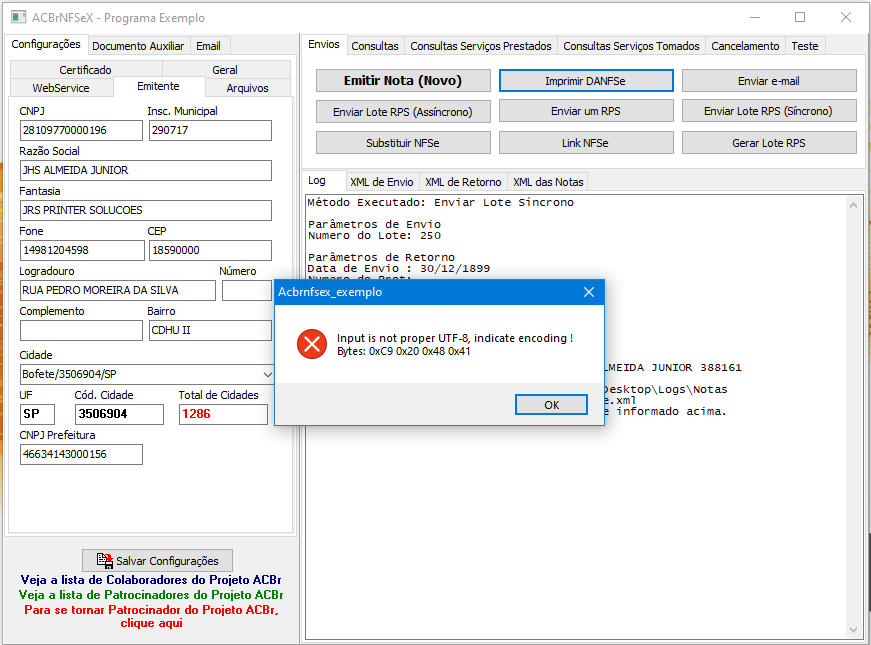
Task: Click the UF field showing SP
Action: point(37,414)
